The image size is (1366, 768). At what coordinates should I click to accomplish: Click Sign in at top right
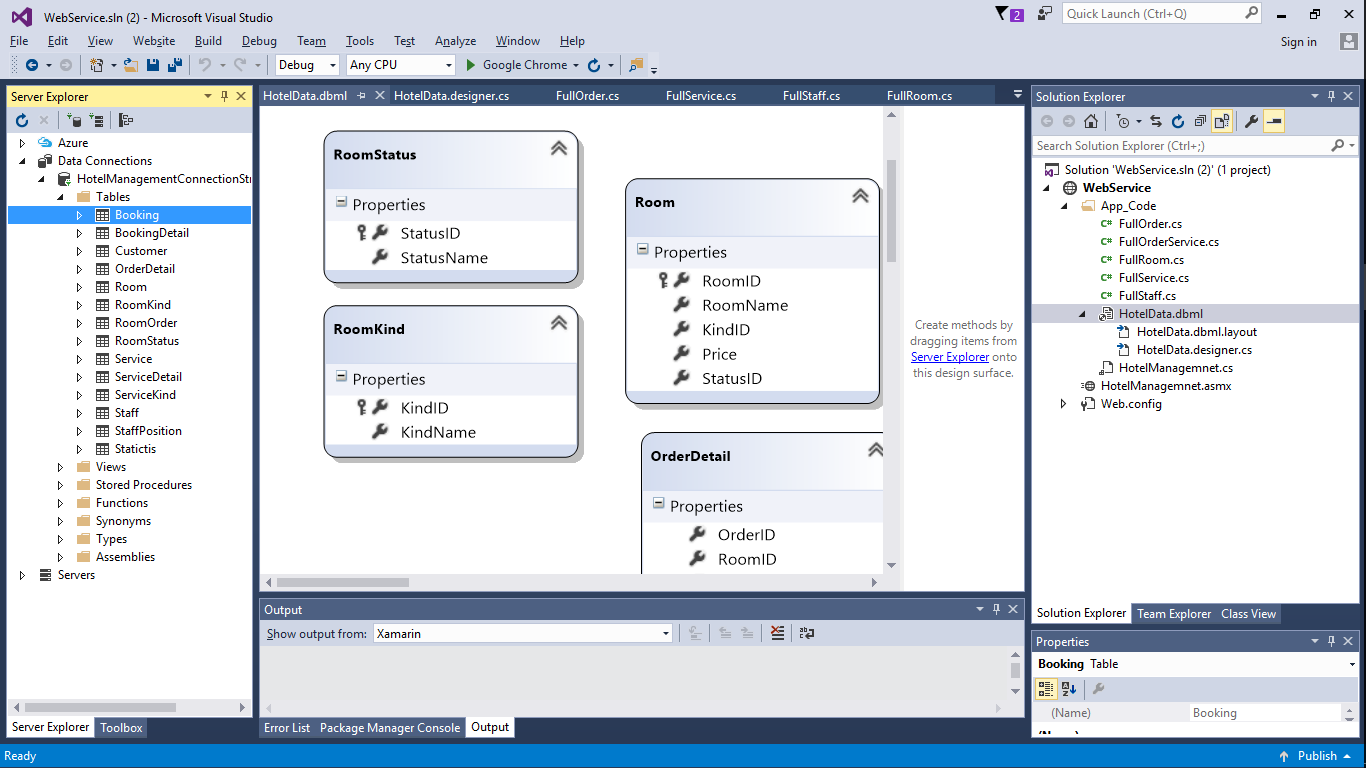pos(1299,42)
